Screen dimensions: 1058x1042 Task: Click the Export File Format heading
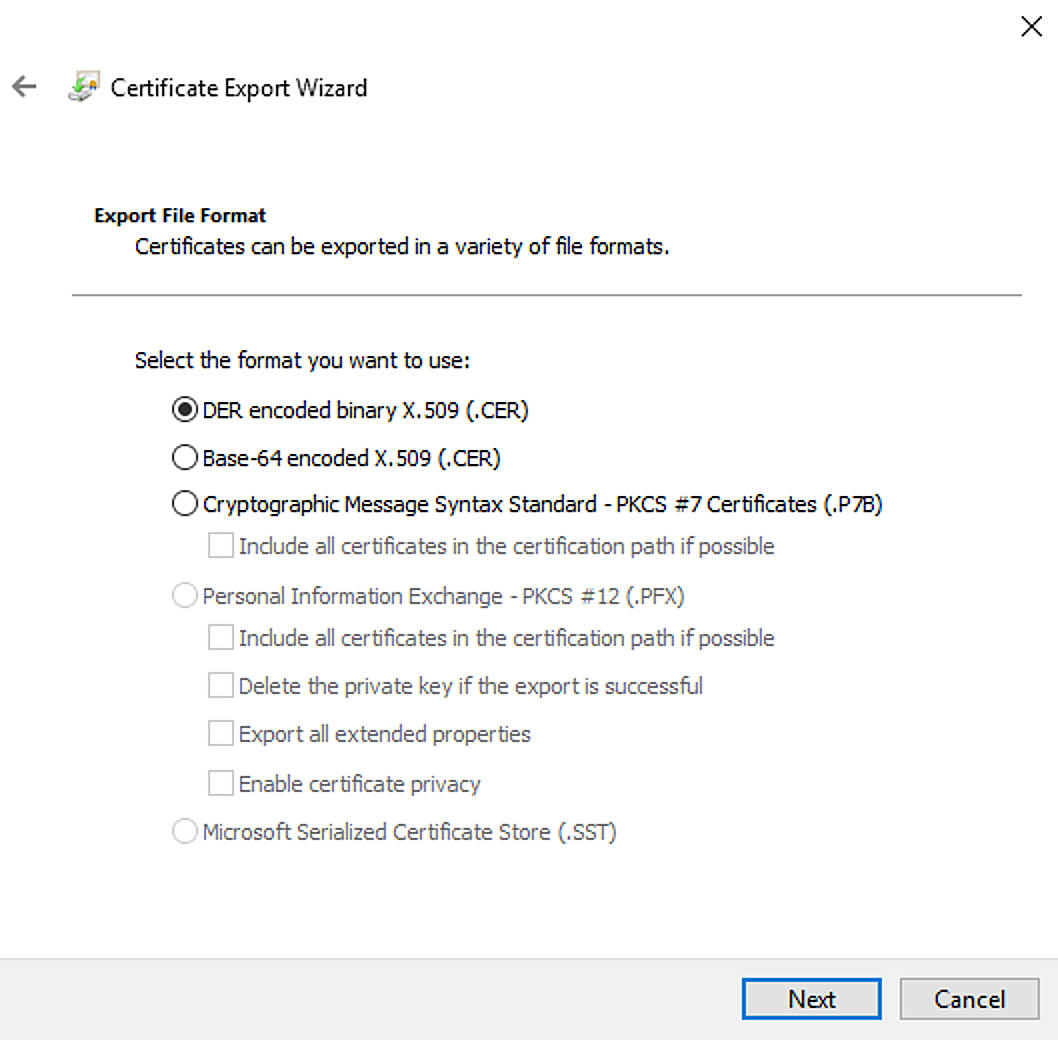(x=180, y=216)
